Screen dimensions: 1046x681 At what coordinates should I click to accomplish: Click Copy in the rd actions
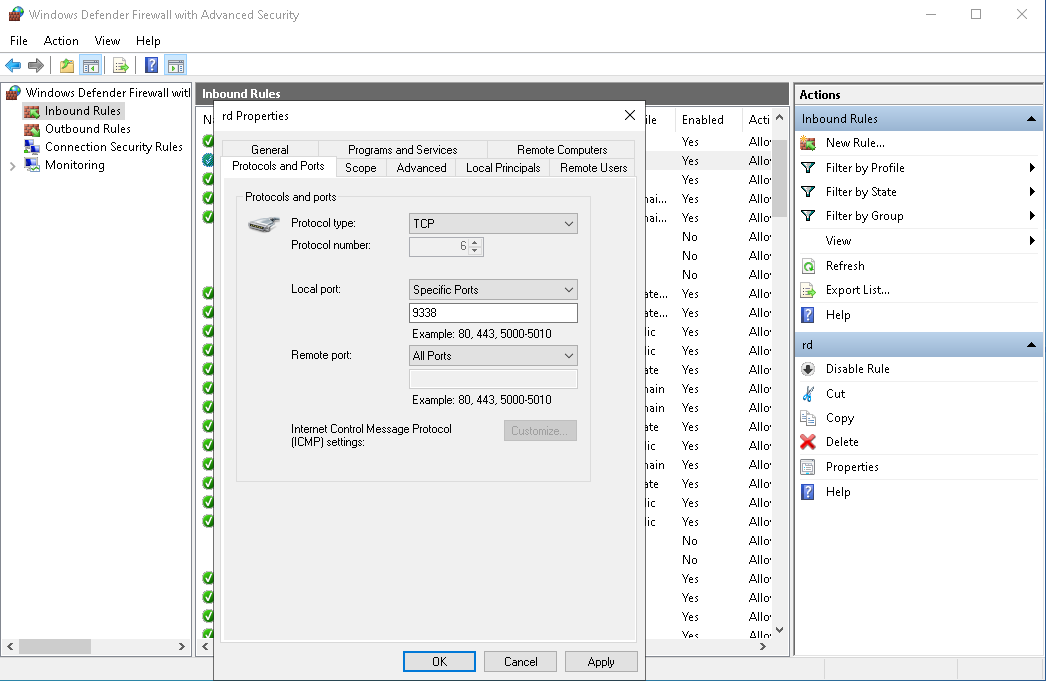[x=839, y=418]
